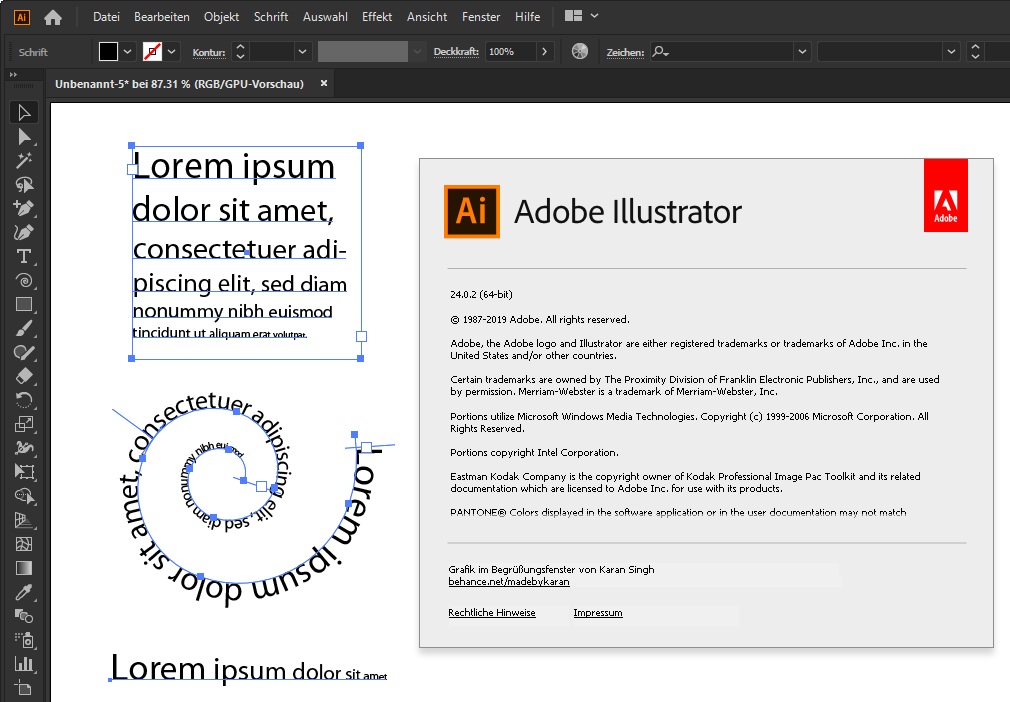The height and width of the screenshot is (702, 1010).
Task: Click the Zeichen font search field
Action: 721,52
